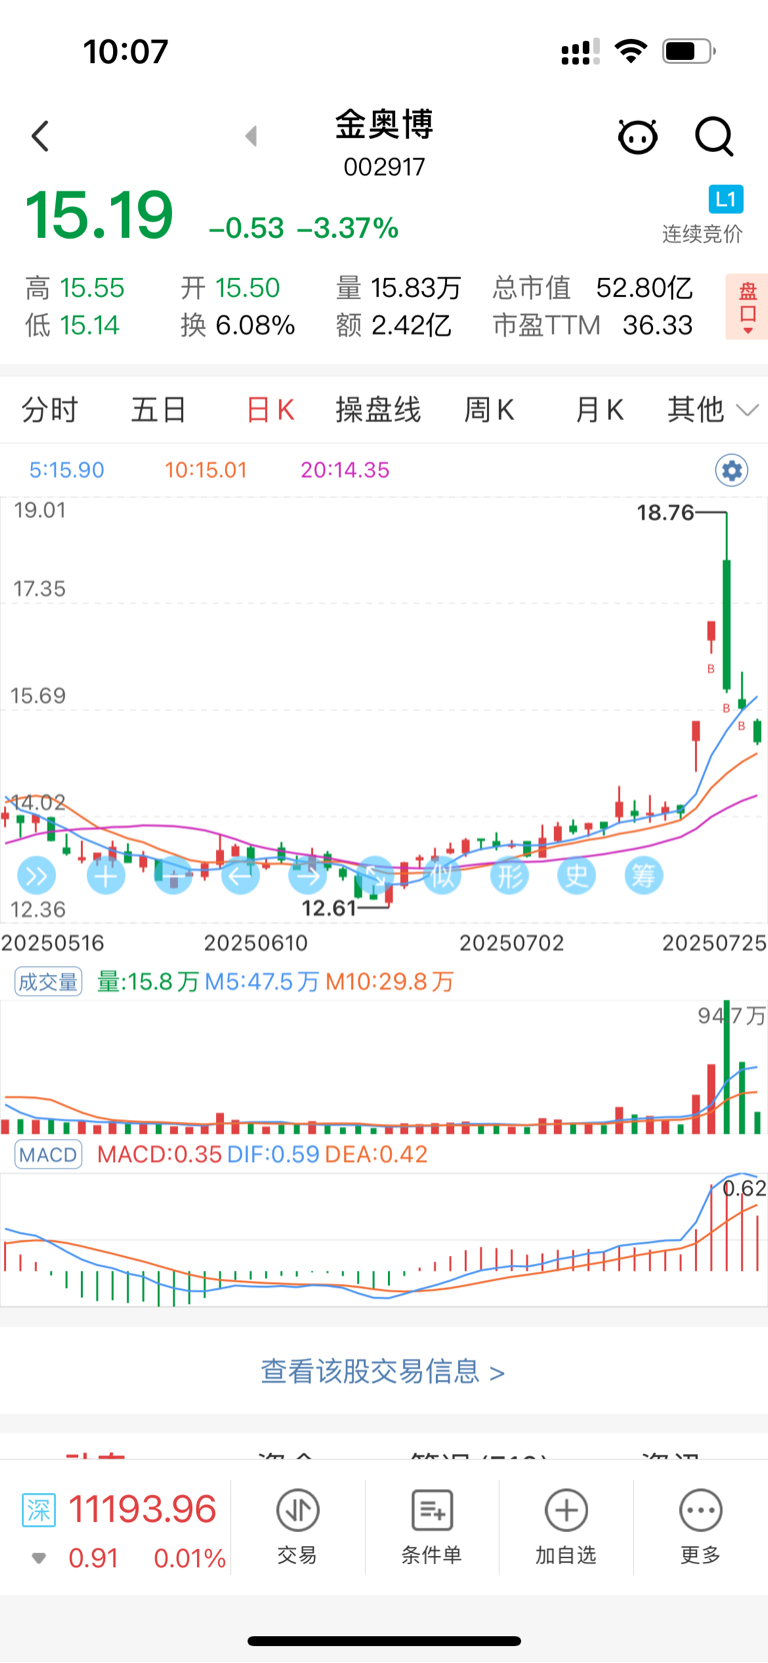Zoom out chart with minus circle
Screen dimensions: 768x1663
coord(173,877)
